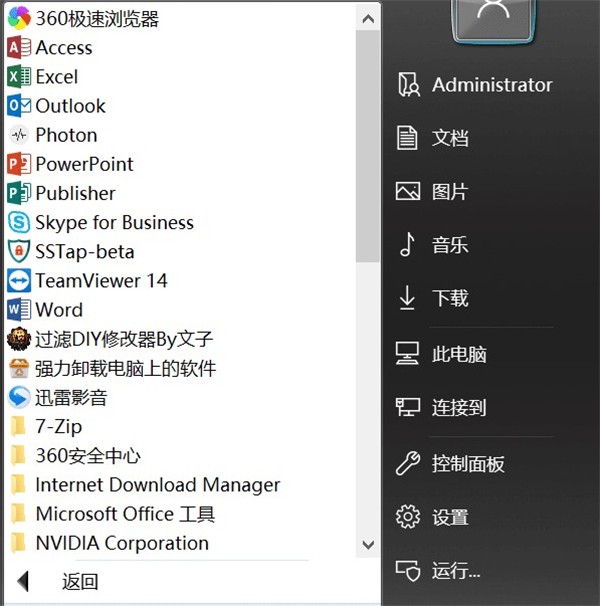The image size is (600, 606).
Task: Click the Publisher program name
Action: coord(75,193)
